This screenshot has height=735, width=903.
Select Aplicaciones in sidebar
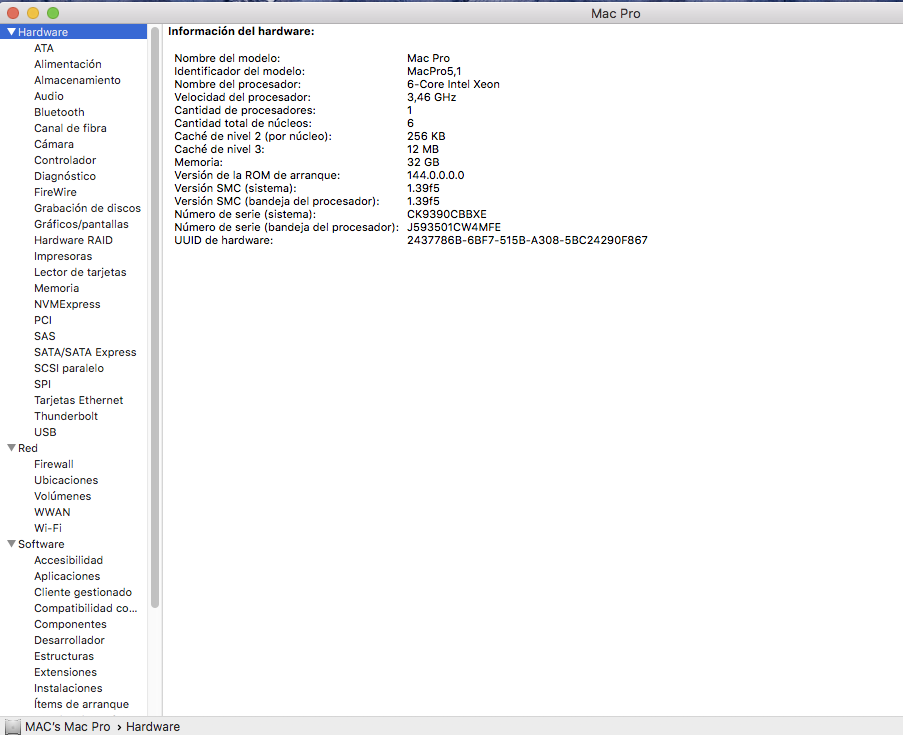pyautogui.click(x=67, y=577)
